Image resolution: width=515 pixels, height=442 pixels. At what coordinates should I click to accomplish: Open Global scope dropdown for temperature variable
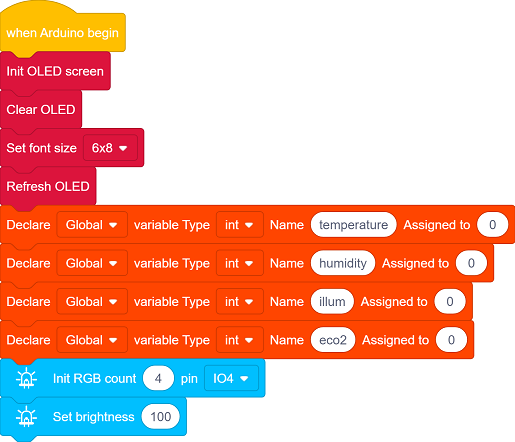coord(92,225)
